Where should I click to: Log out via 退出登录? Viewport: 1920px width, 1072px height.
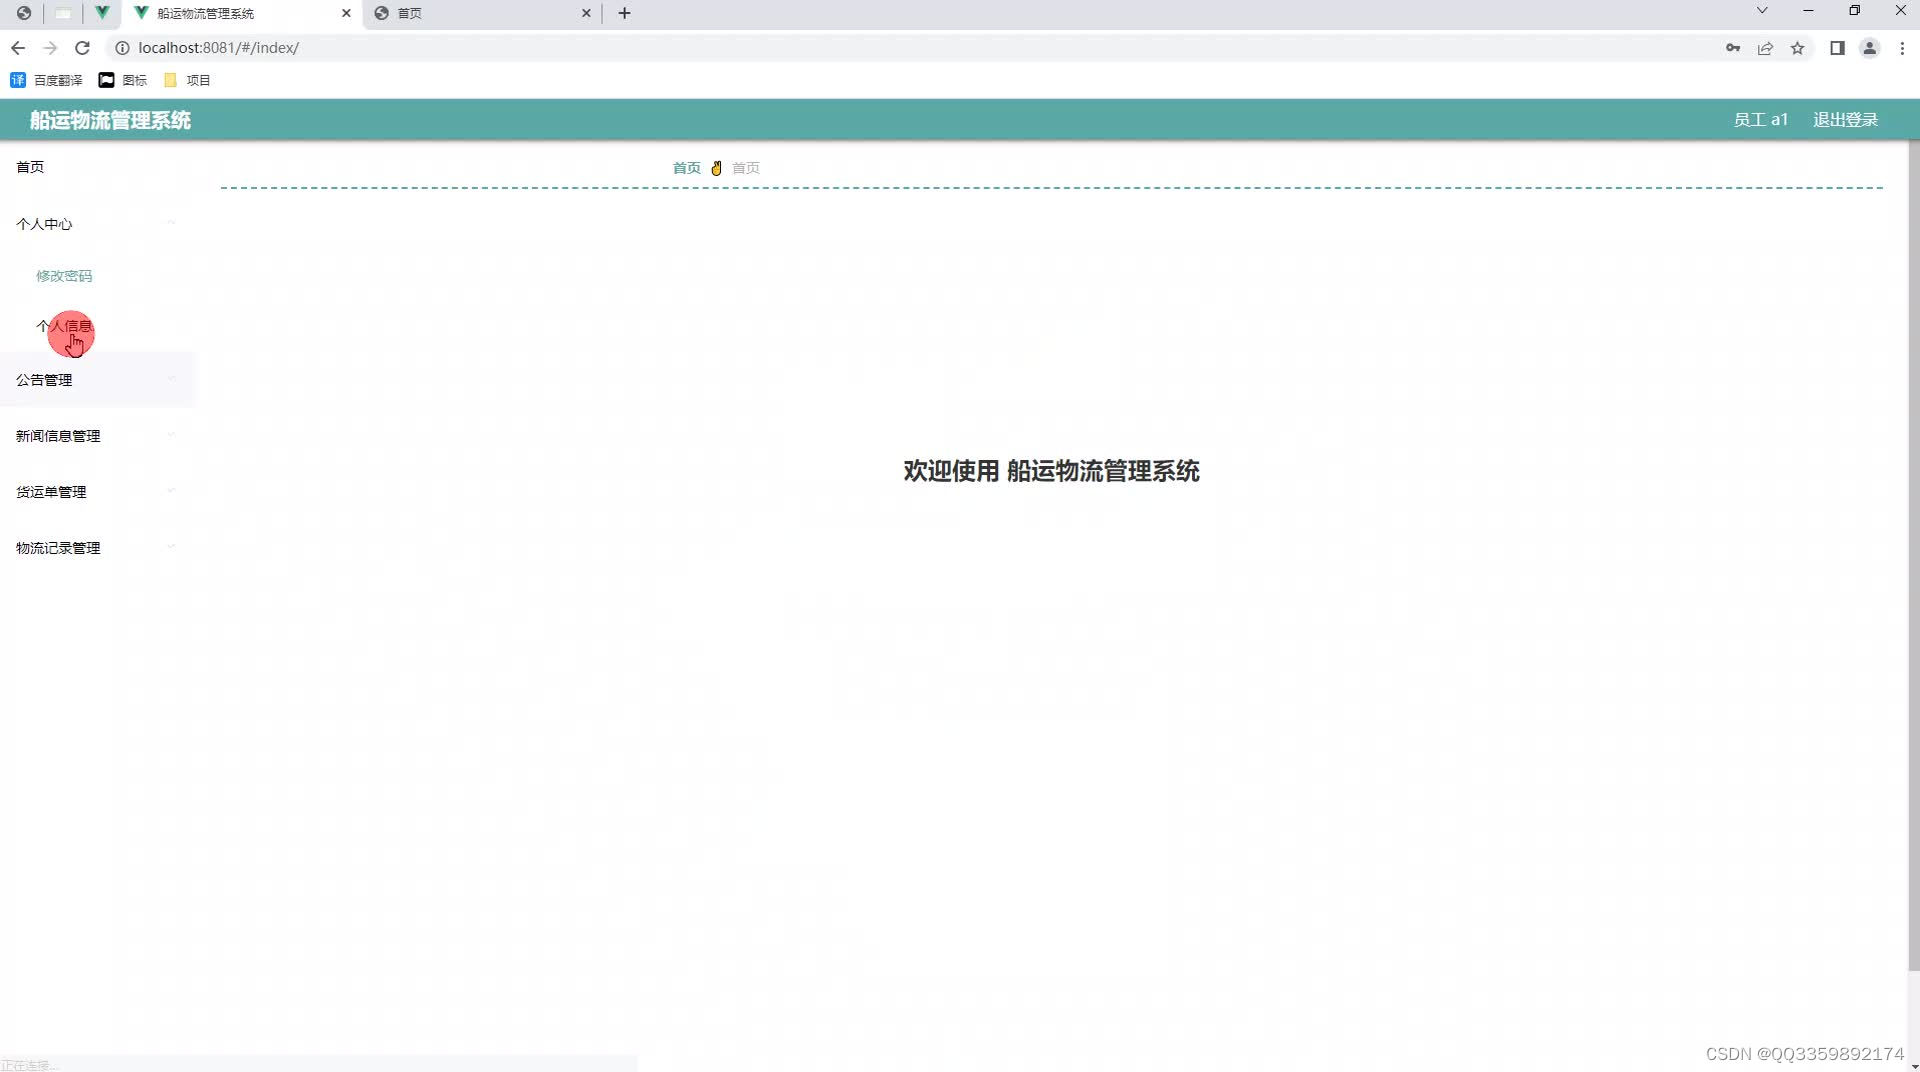coord(1845,120)
